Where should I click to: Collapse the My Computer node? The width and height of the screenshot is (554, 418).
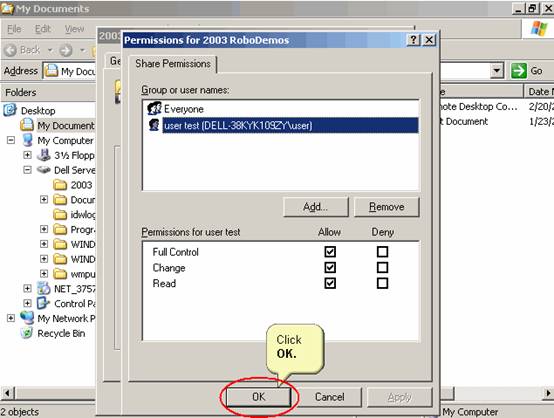pos(11,140)
